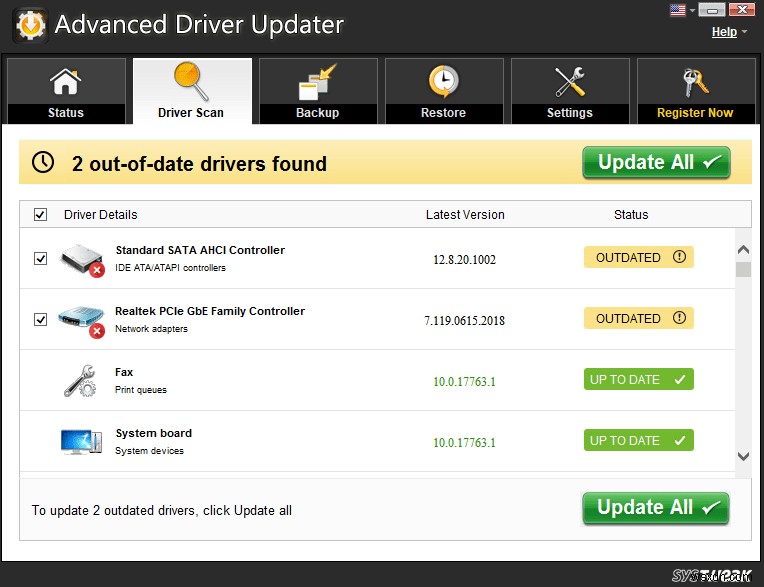
Task: Click version 7.119.0615.2018
Action: (464, 321)
